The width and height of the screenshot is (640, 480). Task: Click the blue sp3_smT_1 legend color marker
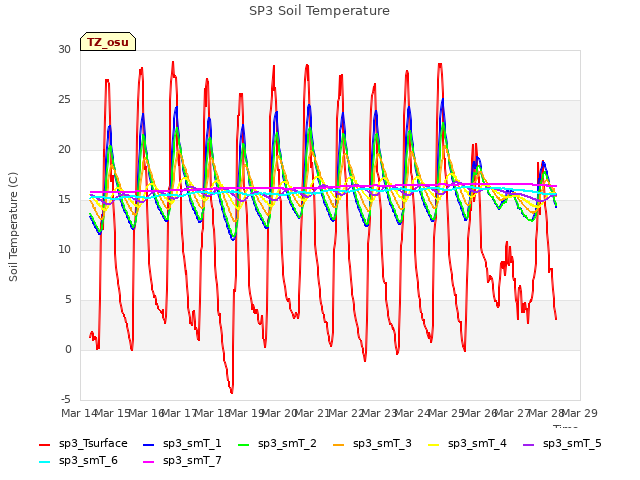click(x=149, y=444)
